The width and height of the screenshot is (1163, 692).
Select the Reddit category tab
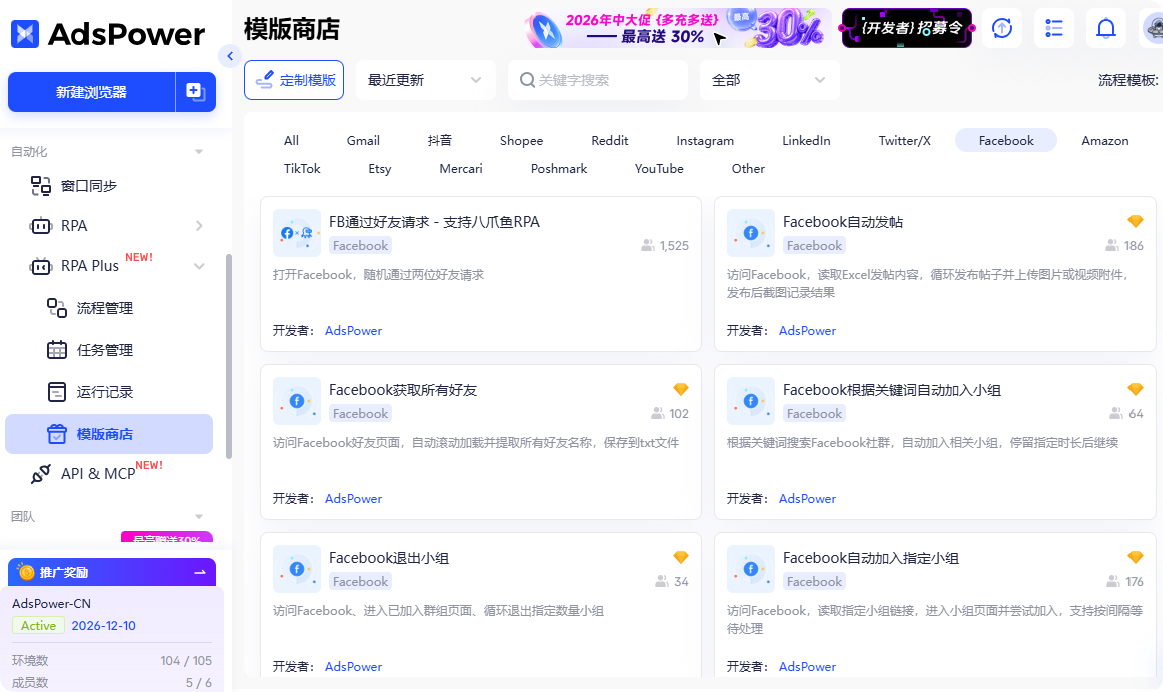[610, 140]
